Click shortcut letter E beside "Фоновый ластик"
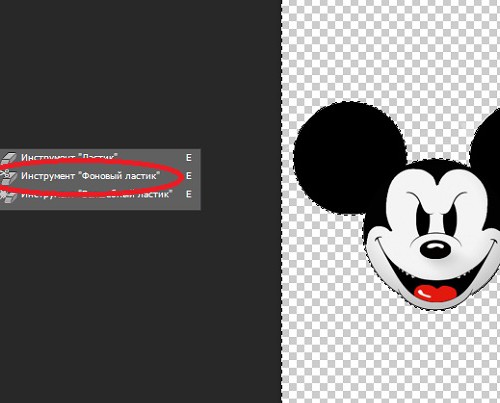This screenshot has height=403, width=500. (x=189, y=176)
